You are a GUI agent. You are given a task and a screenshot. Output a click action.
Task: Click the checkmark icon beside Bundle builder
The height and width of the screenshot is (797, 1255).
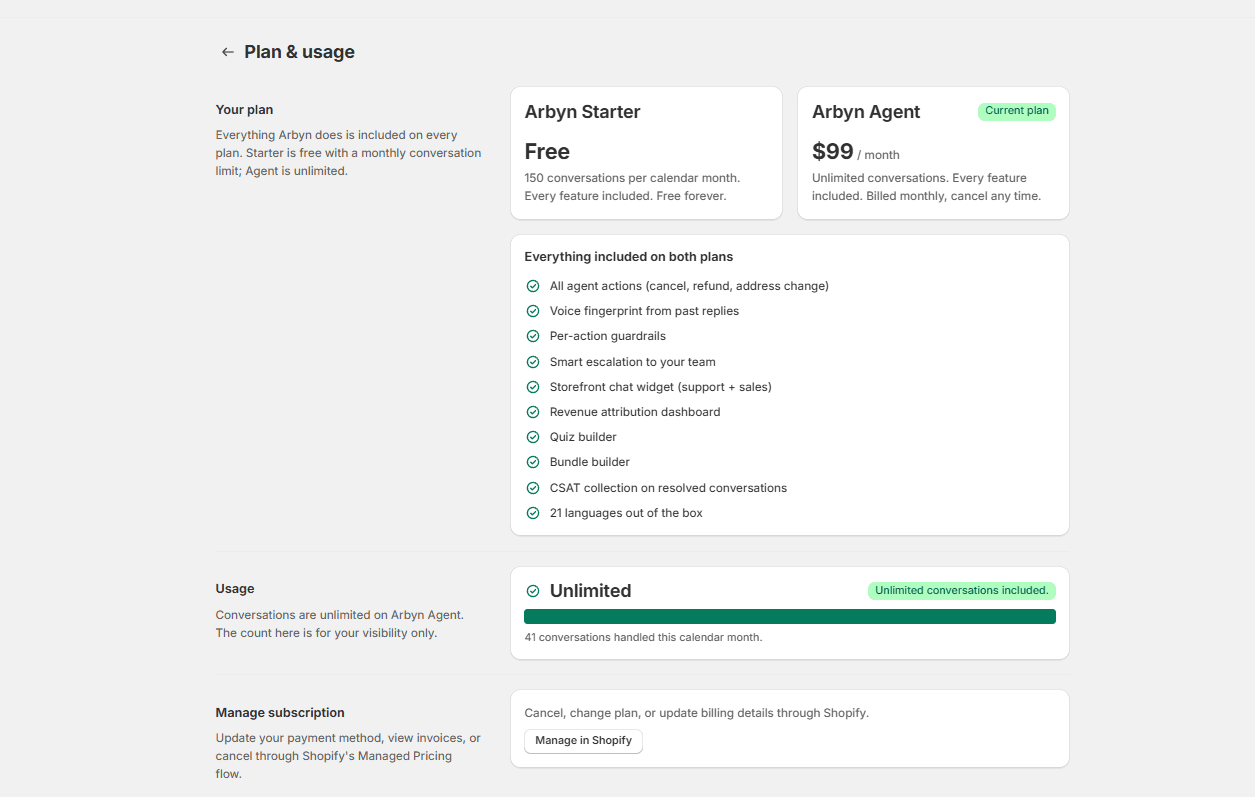click(x=533, y=462)
